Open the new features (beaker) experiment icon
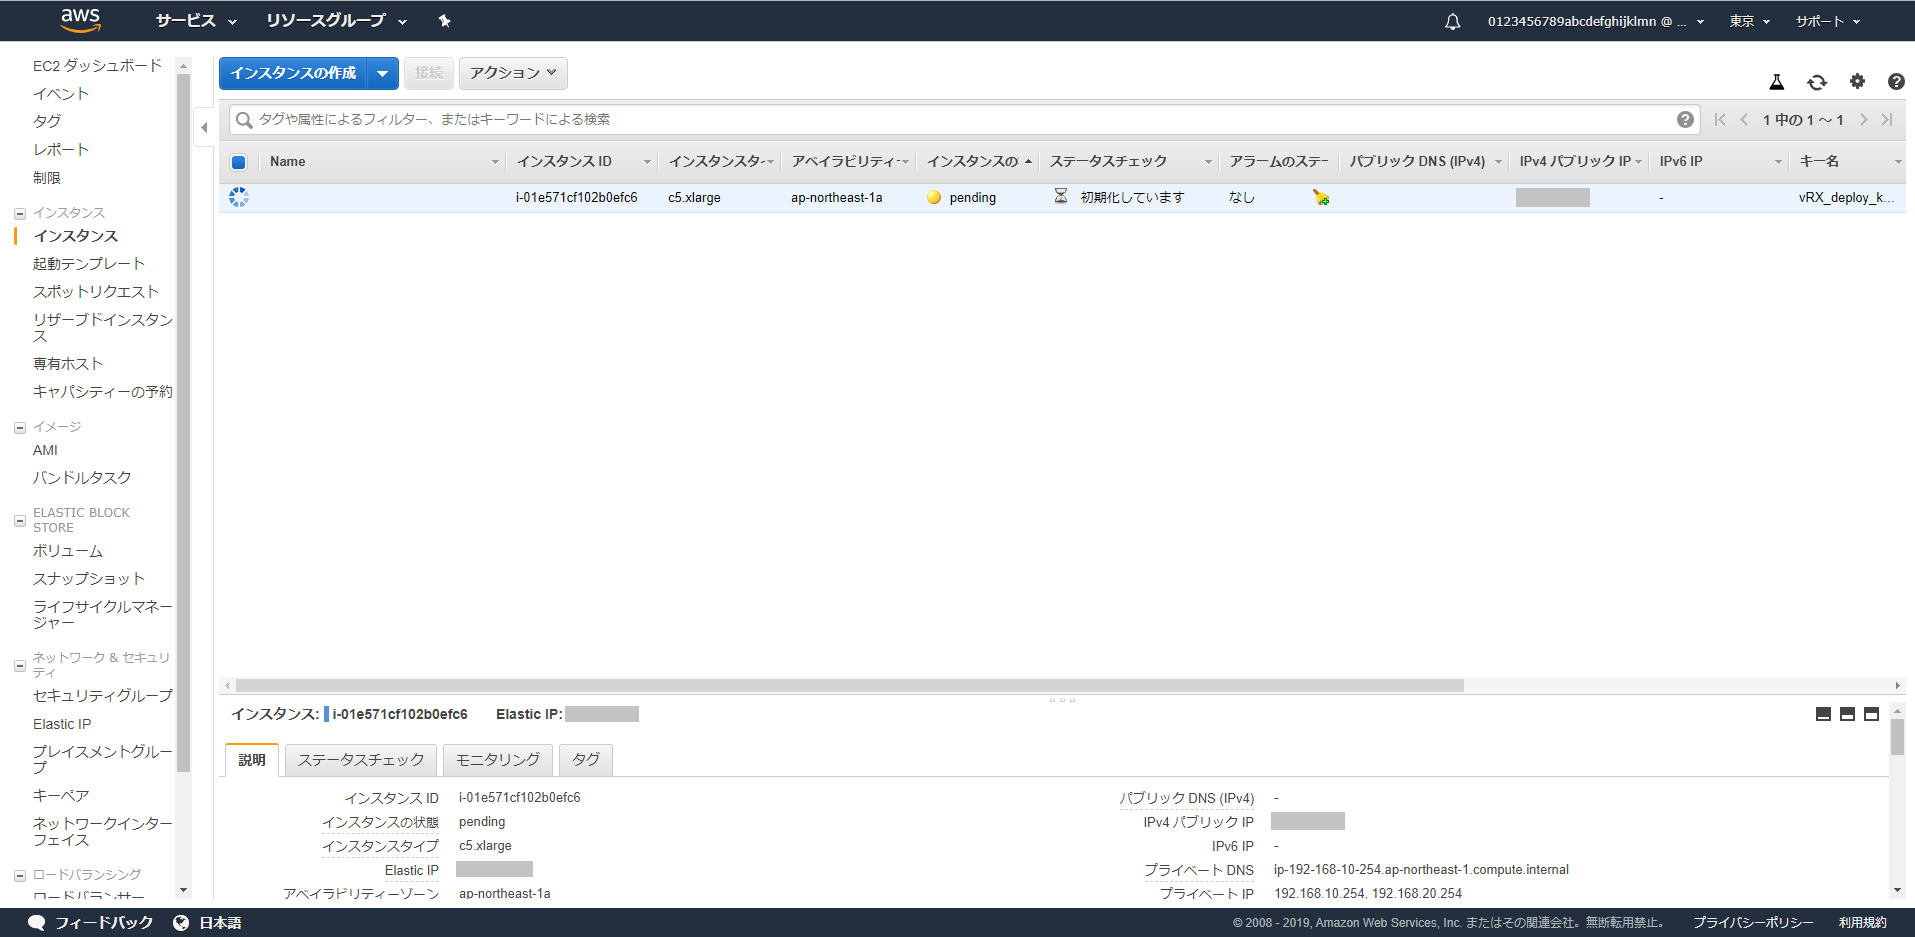This screenshot has height=937, width=1915. click(x=1777, y=82)
